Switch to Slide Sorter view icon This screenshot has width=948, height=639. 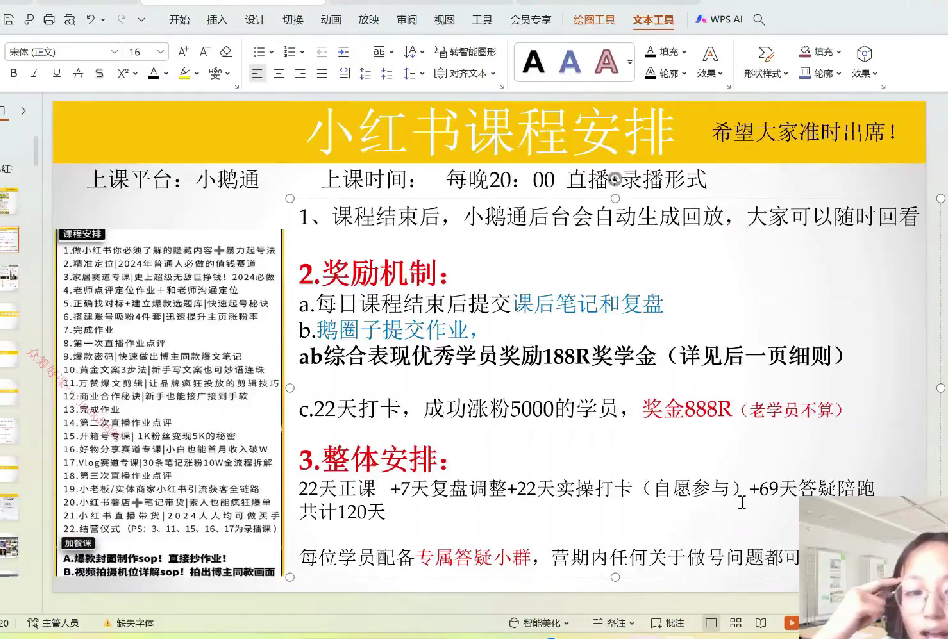pyautogui.click(x=736, y=622)
